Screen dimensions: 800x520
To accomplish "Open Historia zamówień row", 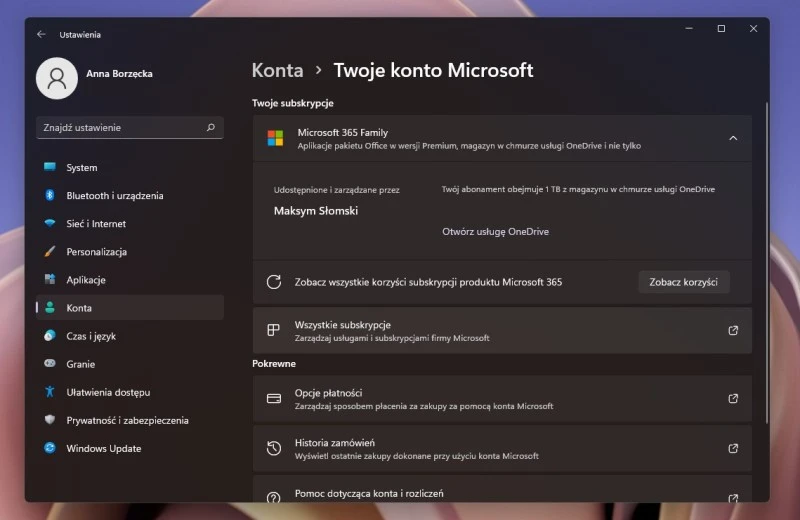I will pos(502,448).
